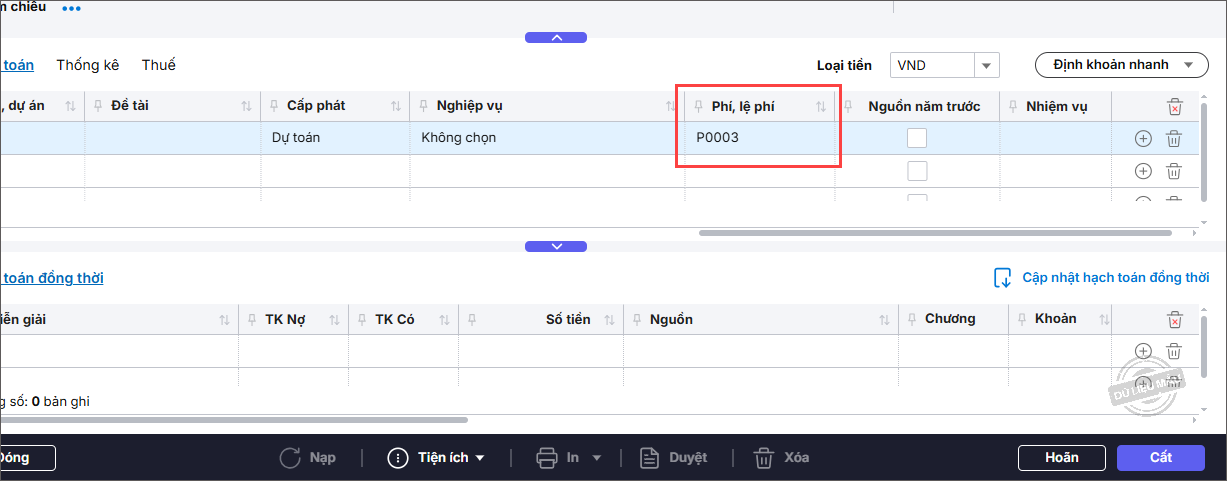Pin the Nhiệm vụ column
The width and height of the screenshot is (1227, 481).
tap(1012, 106)
